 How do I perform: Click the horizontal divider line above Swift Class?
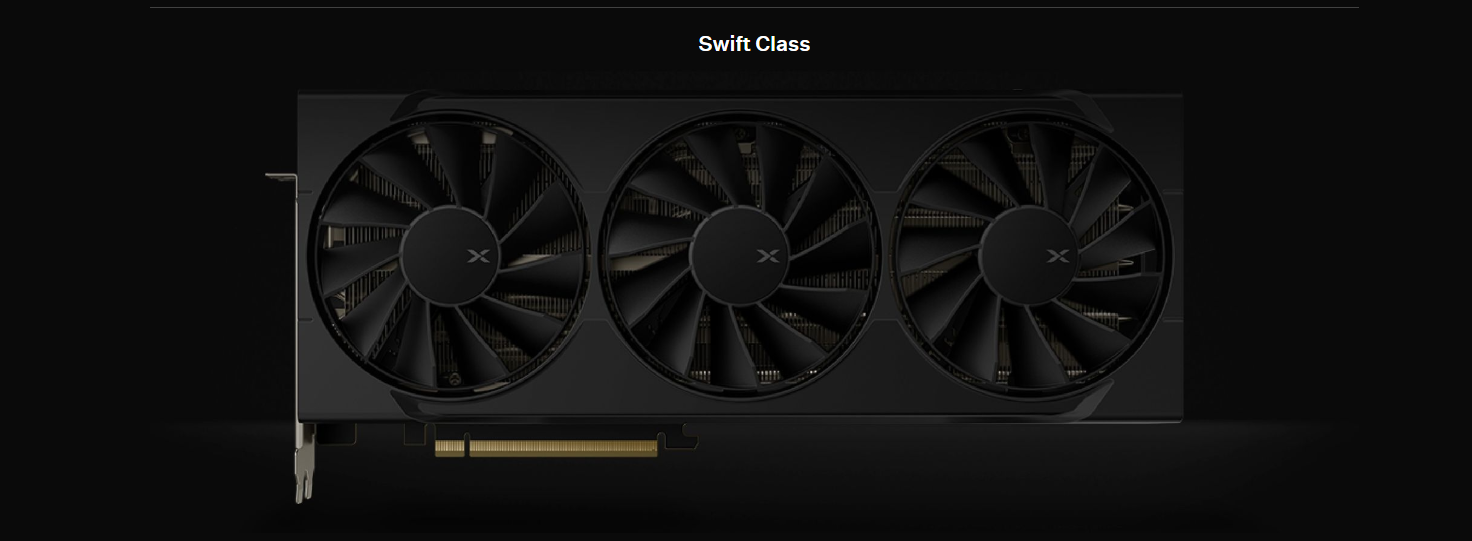click(x=754, y=7)
